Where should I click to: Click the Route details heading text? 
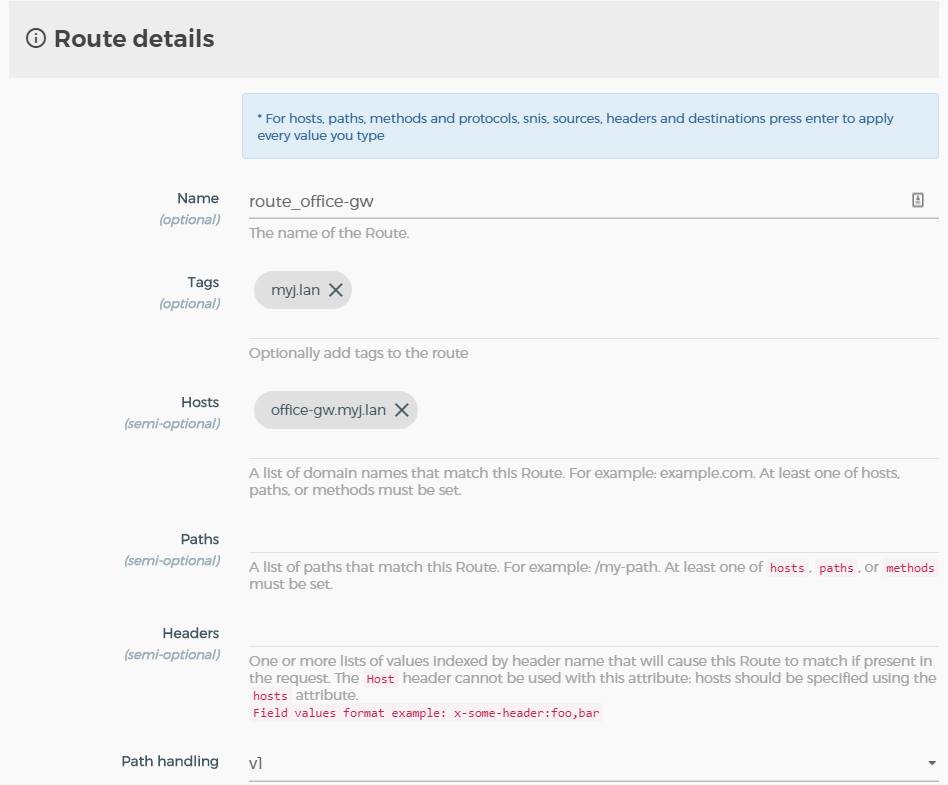[134, 39]
